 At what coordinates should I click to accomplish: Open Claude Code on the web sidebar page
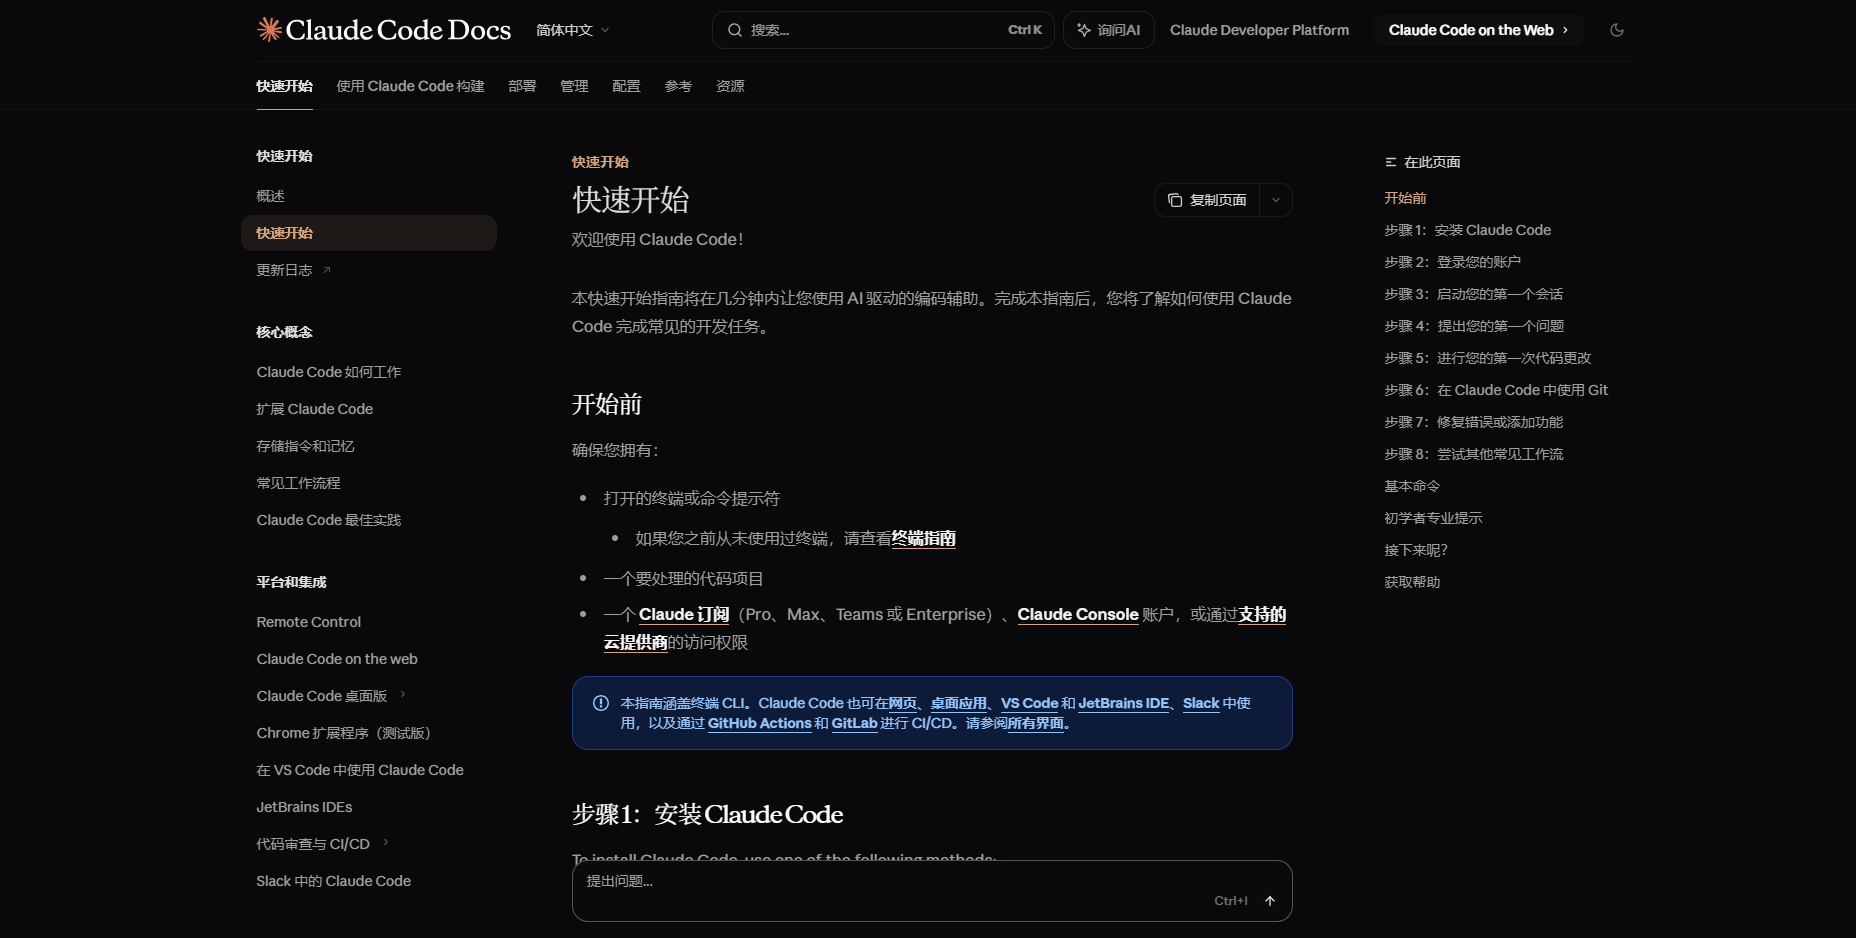(369, 659)
